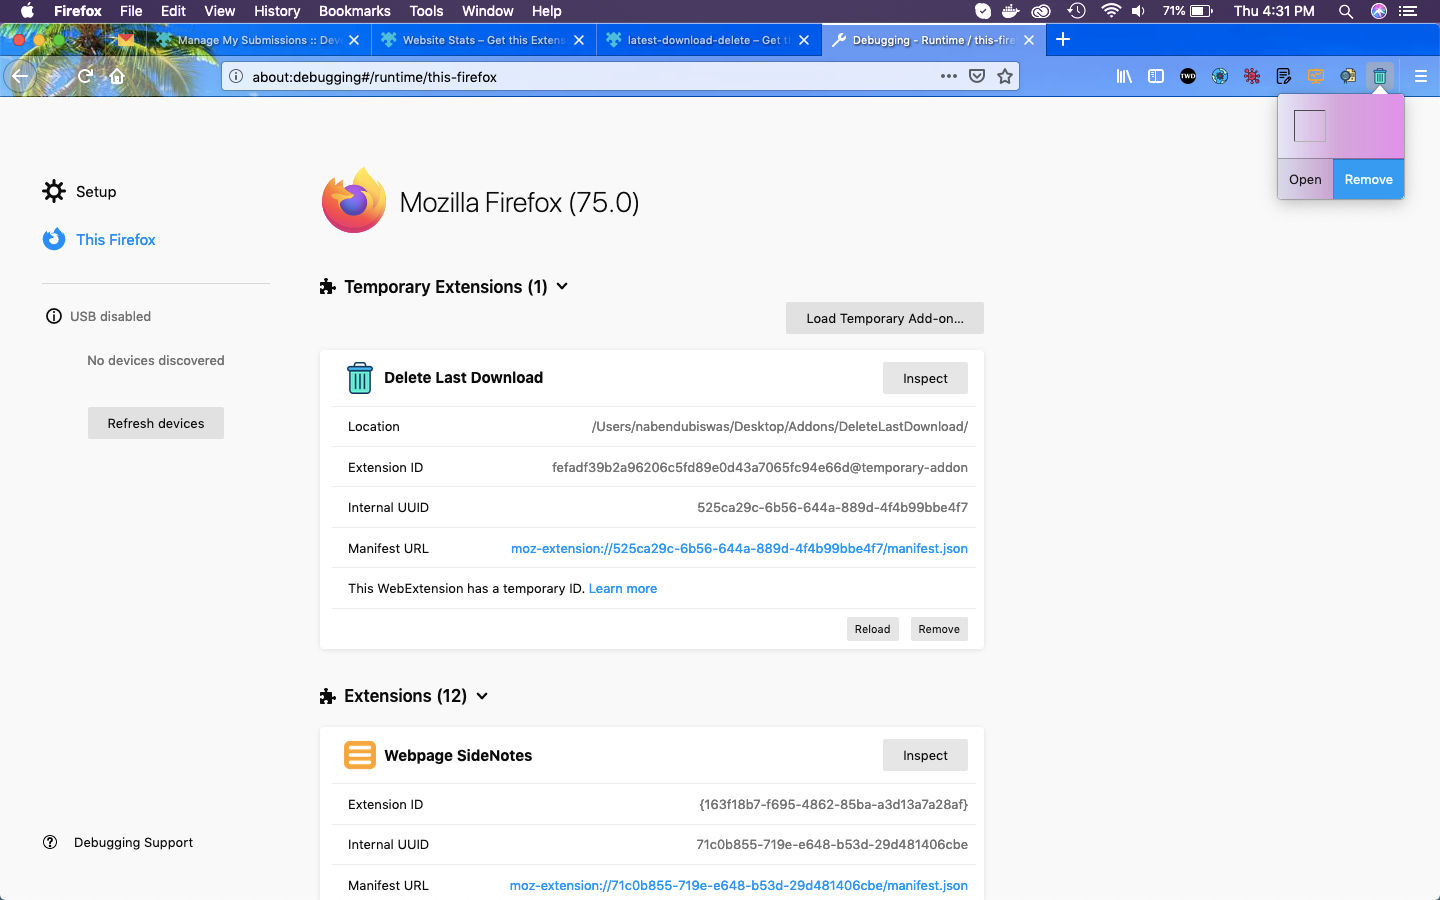Open the Time Machine menu bar icon
The height and width of the screenshot is (900, 1440).
(1076, 11)
